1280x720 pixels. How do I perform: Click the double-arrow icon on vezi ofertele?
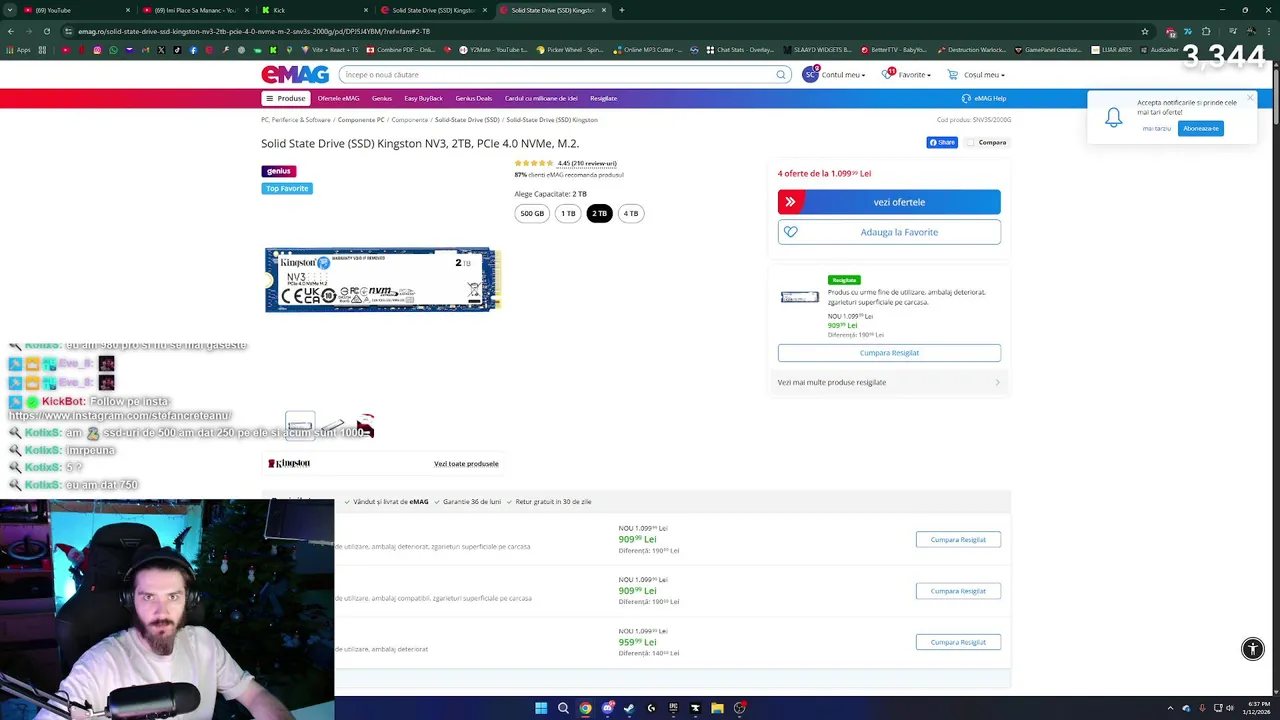(x=790, y=202)
